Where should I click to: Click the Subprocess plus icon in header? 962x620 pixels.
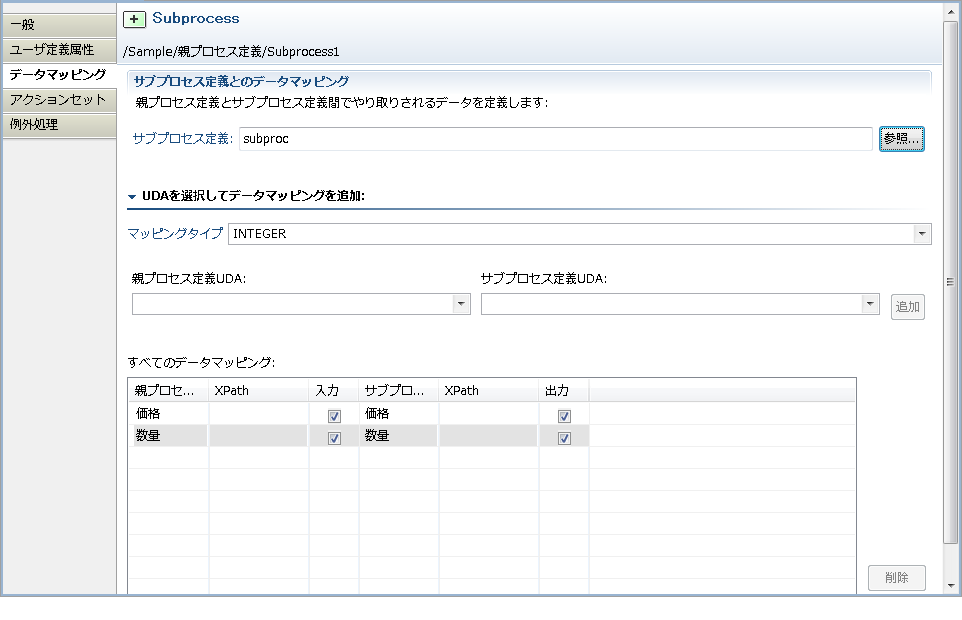[x=134, y=19]
